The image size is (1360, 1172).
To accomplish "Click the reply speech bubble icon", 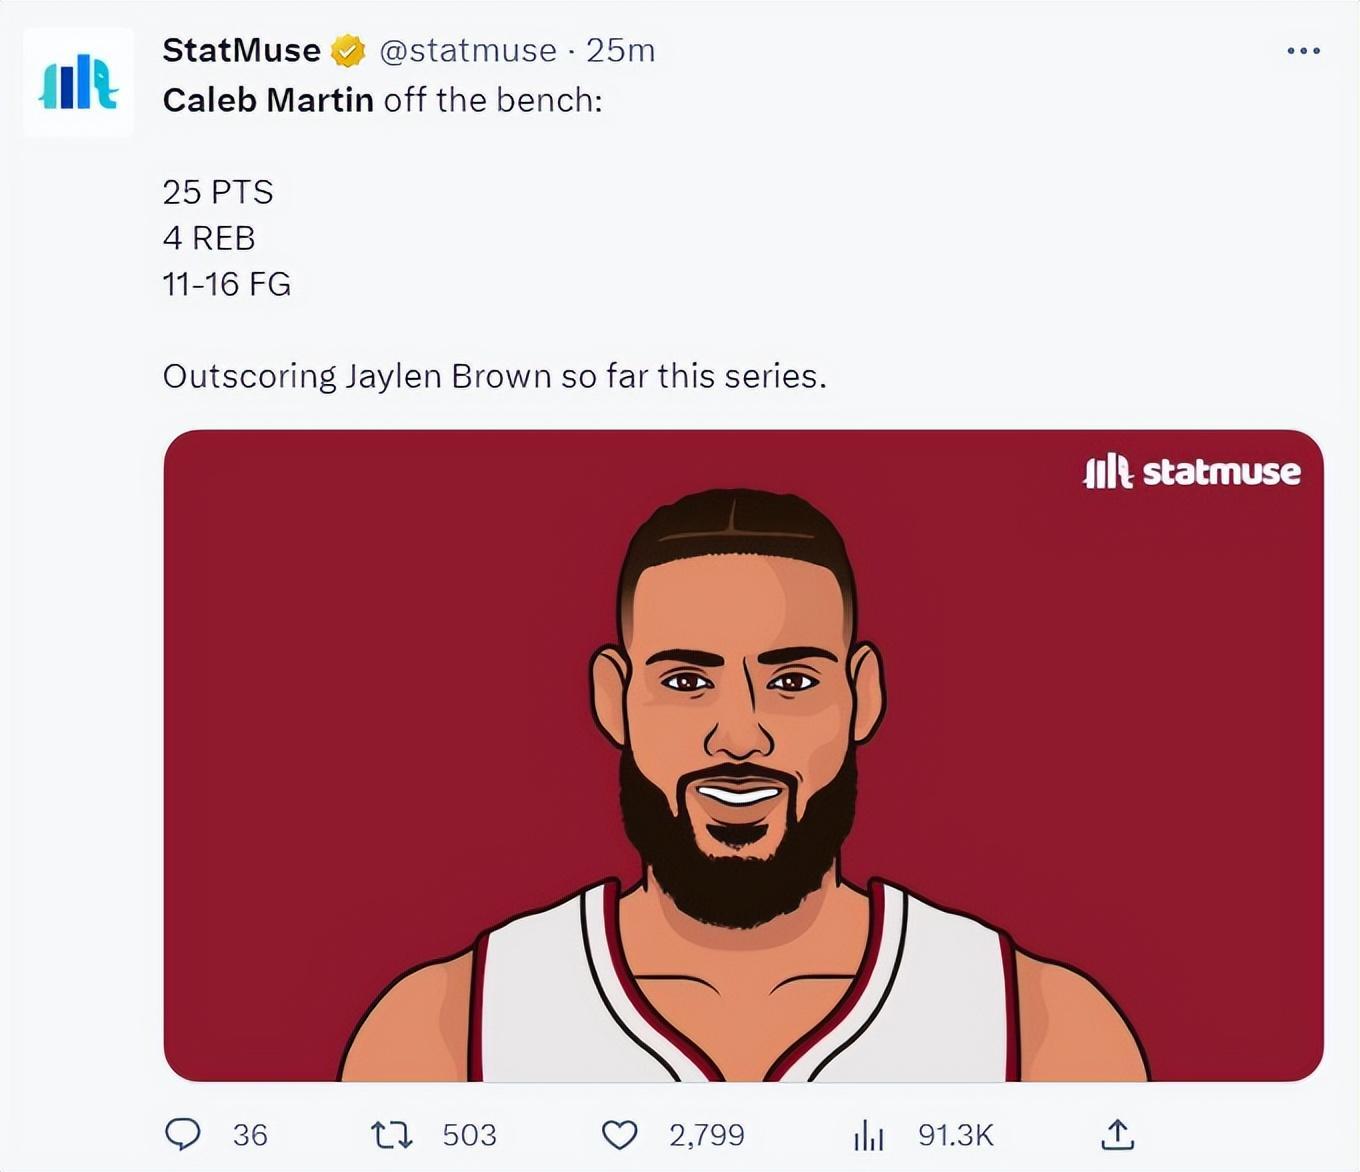I will click(x=183, y=1134).
